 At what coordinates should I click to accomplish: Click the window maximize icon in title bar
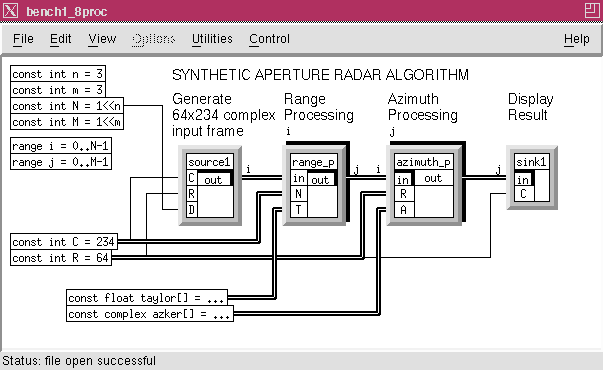(x=592, y=10)
